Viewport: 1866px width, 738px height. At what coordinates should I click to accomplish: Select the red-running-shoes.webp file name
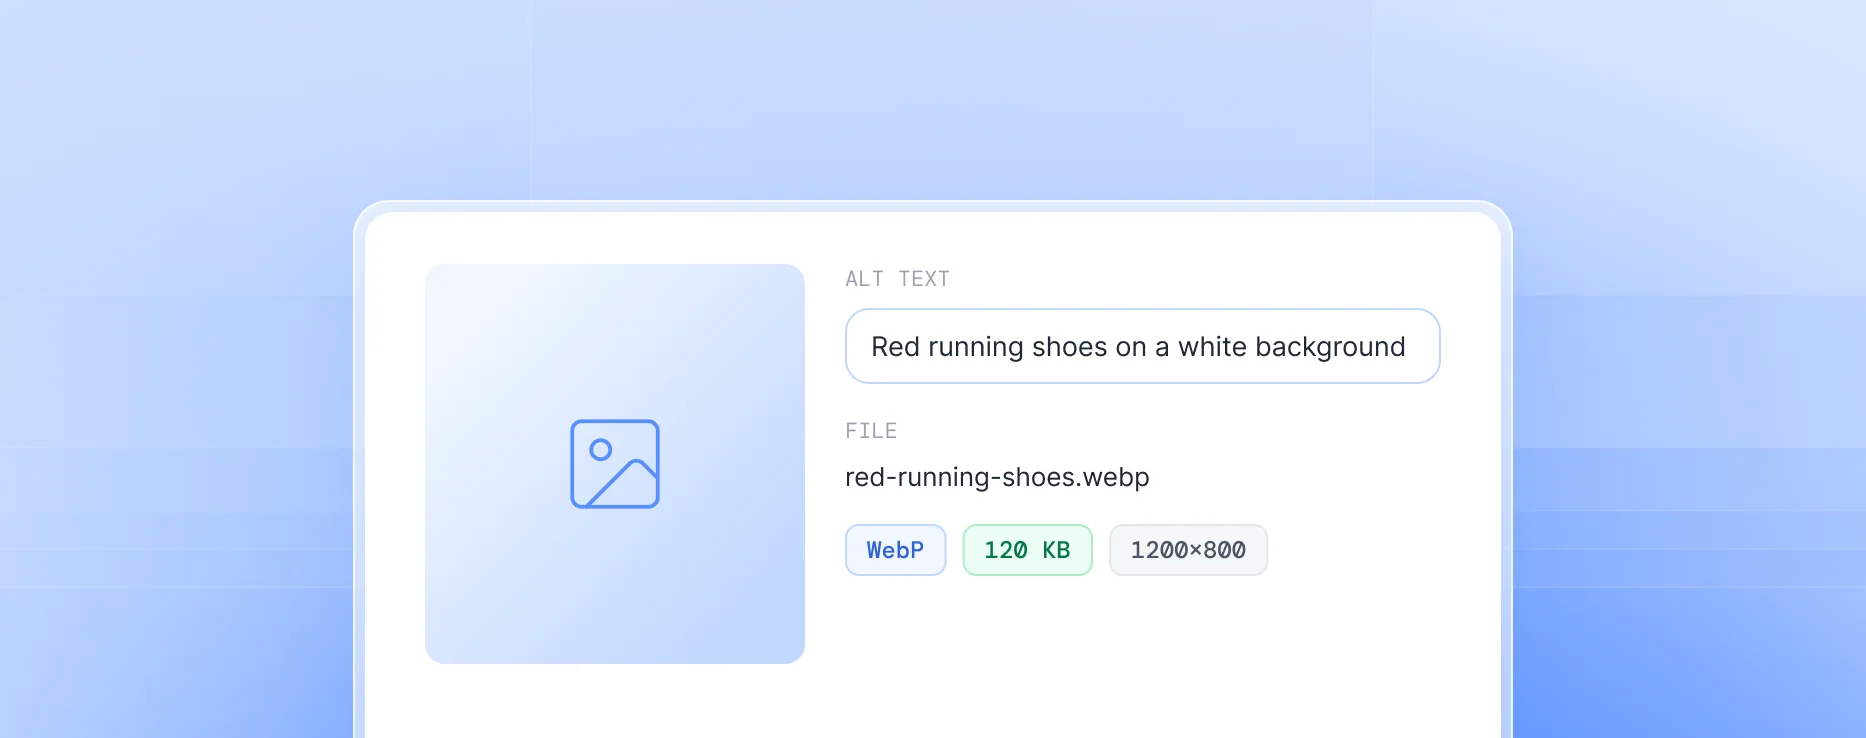tap(997, 477)
